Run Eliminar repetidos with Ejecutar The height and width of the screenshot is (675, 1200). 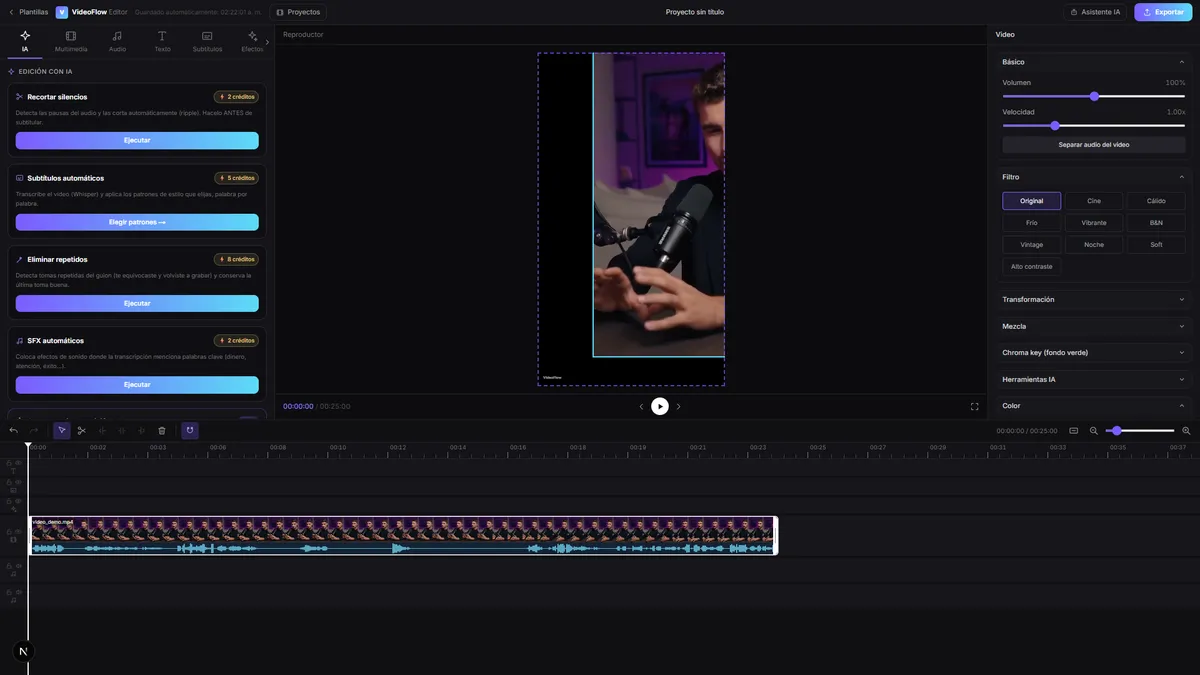tap(137, 303)
